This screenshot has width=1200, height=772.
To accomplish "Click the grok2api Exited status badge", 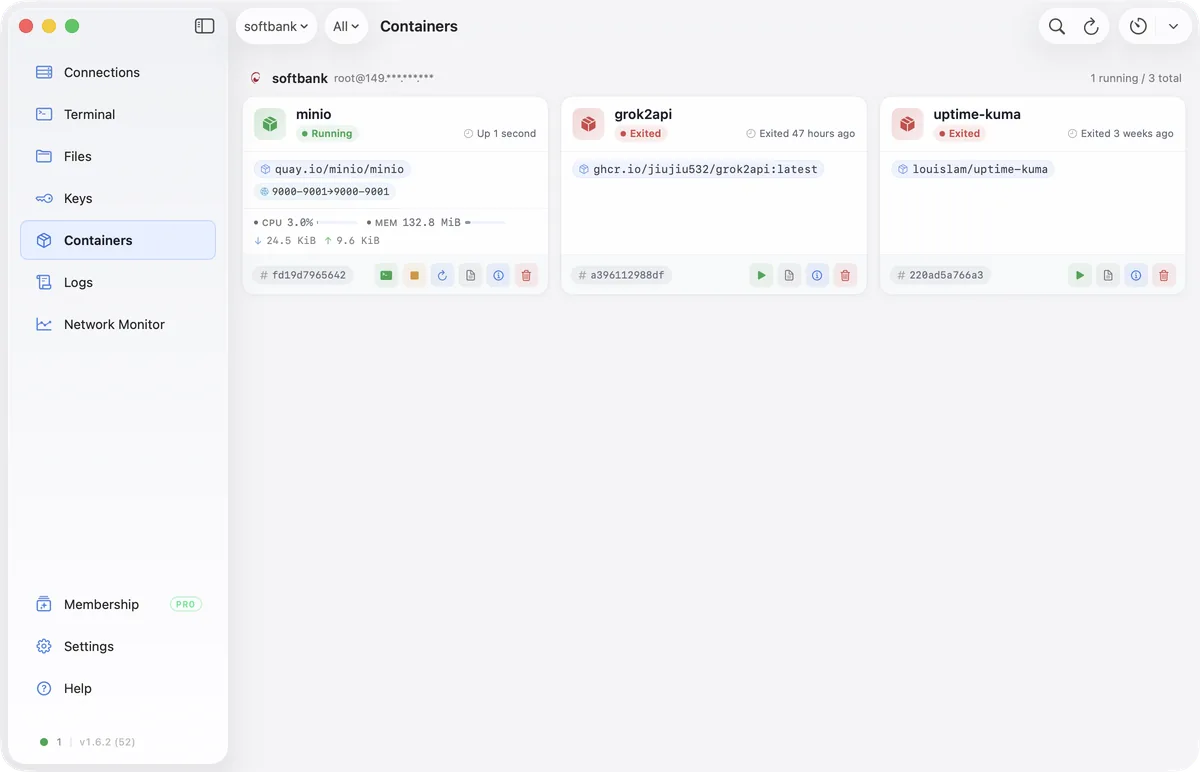I will coord(640,133).
